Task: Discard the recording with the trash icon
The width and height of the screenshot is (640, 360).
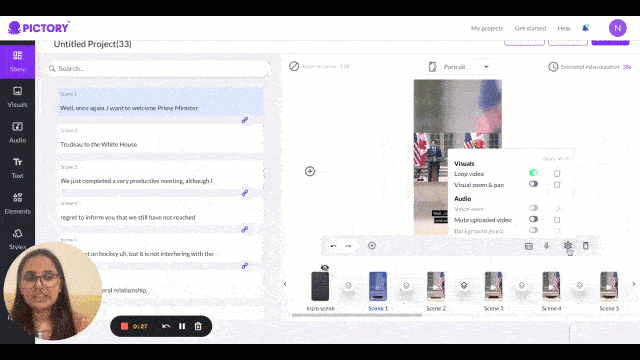Action: point(198,326)
